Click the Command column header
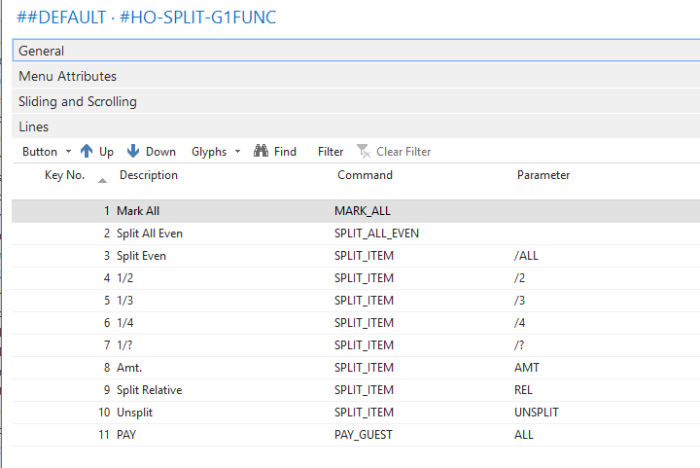 (x=364, y=176)
